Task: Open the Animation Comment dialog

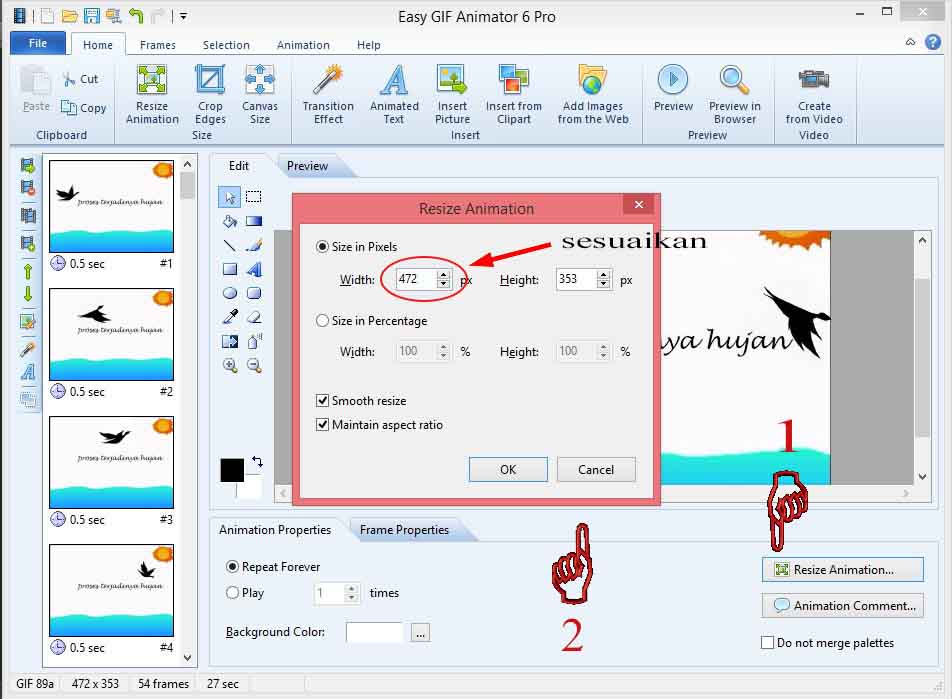Action: click(x=842, y=606)
